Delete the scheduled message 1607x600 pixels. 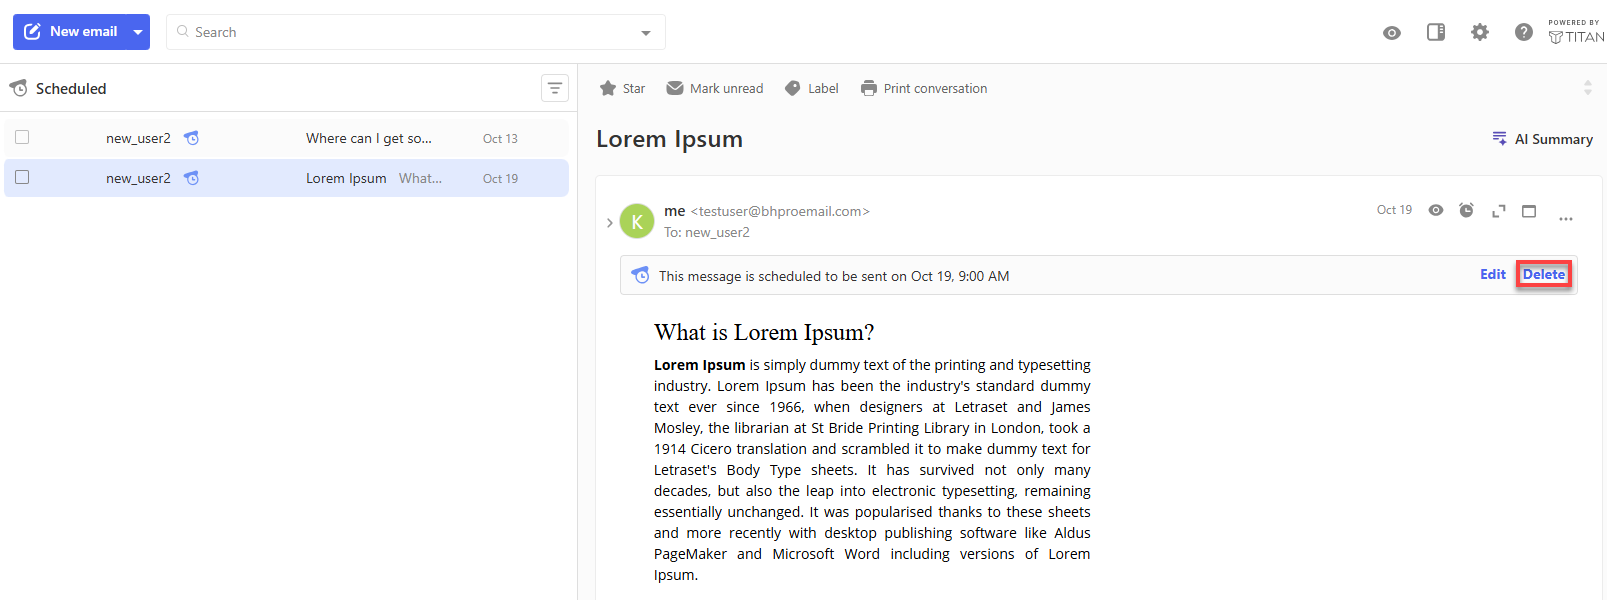pos(1544,274)
